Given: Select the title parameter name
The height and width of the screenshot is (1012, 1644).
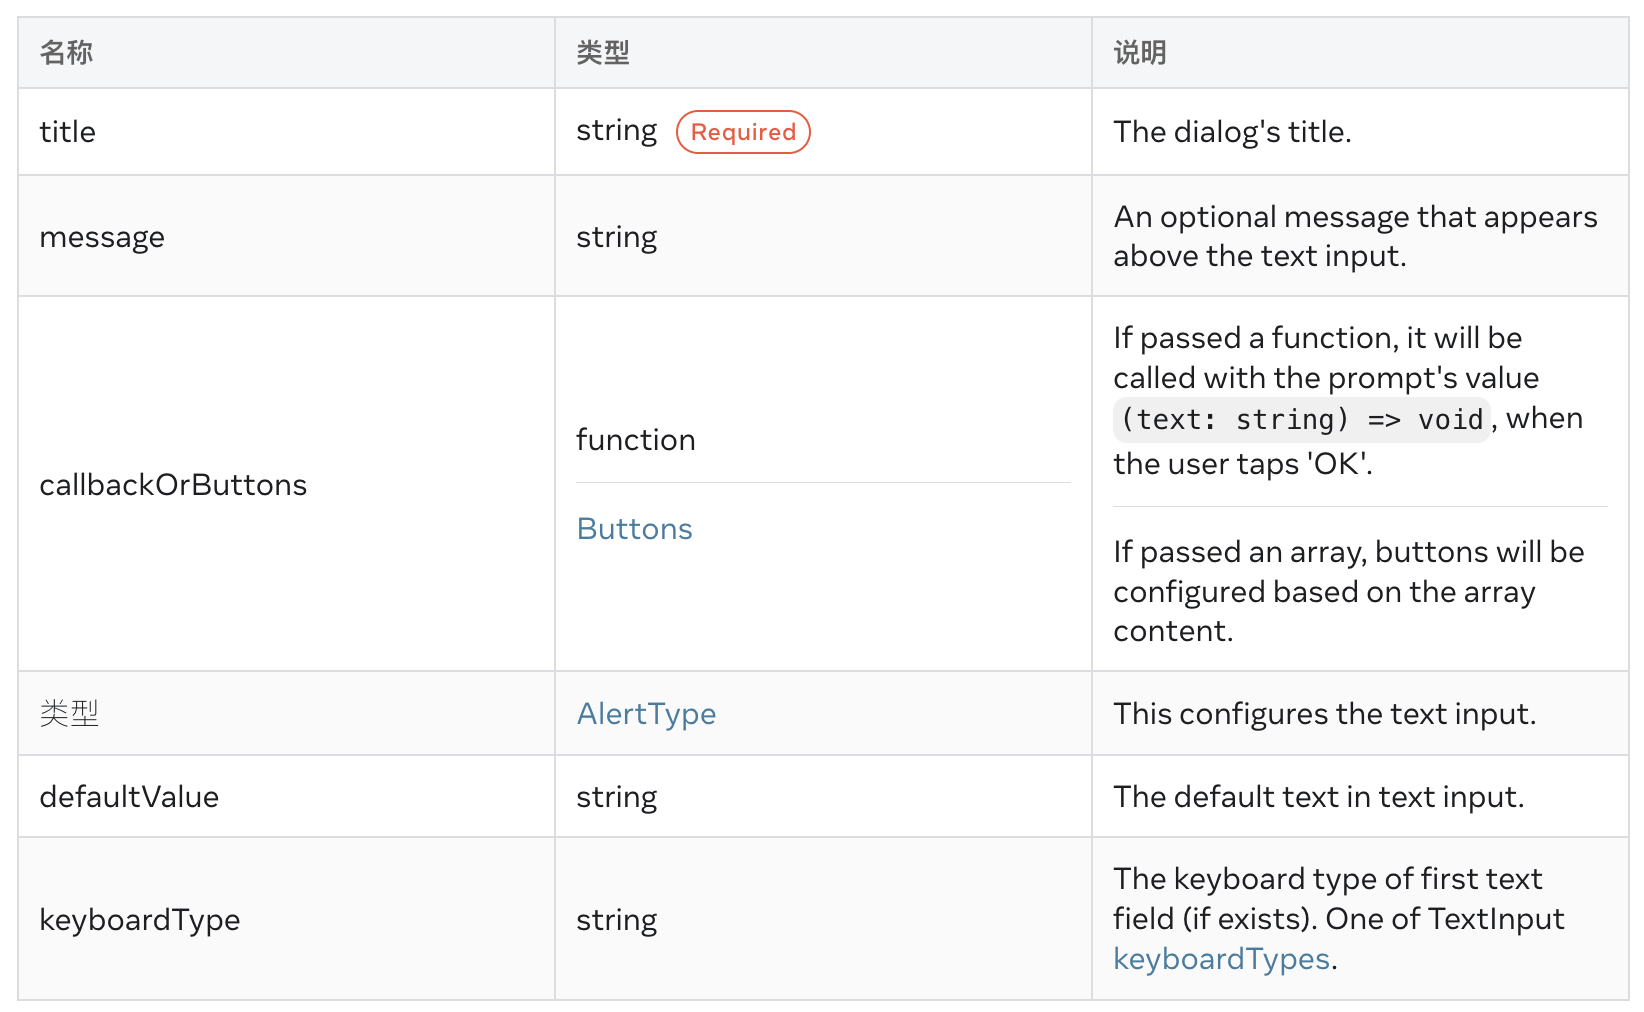Looking at the screenshot, I should click(x=68, y=132).
